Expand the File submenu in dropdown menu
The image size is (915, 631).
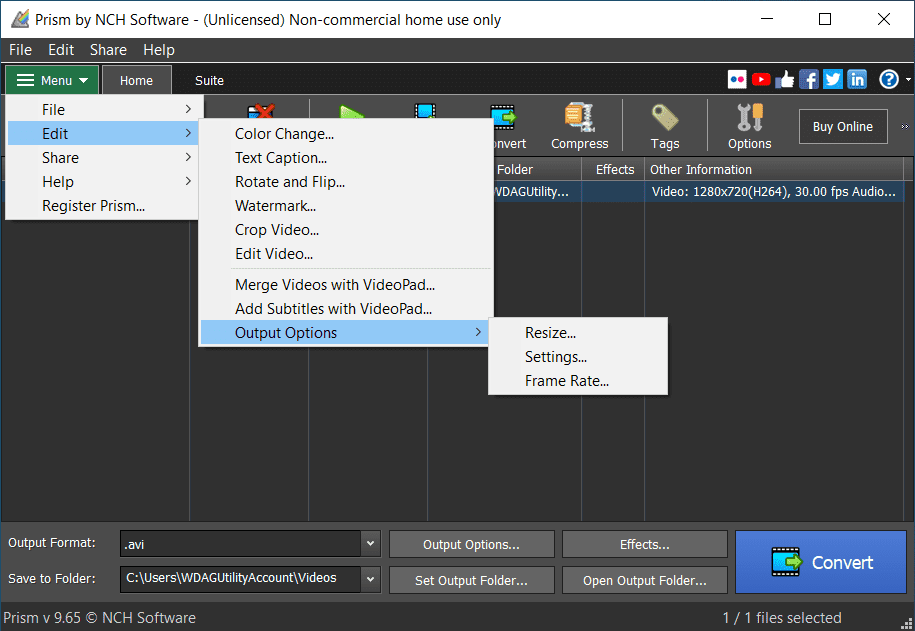coord(103,110)
